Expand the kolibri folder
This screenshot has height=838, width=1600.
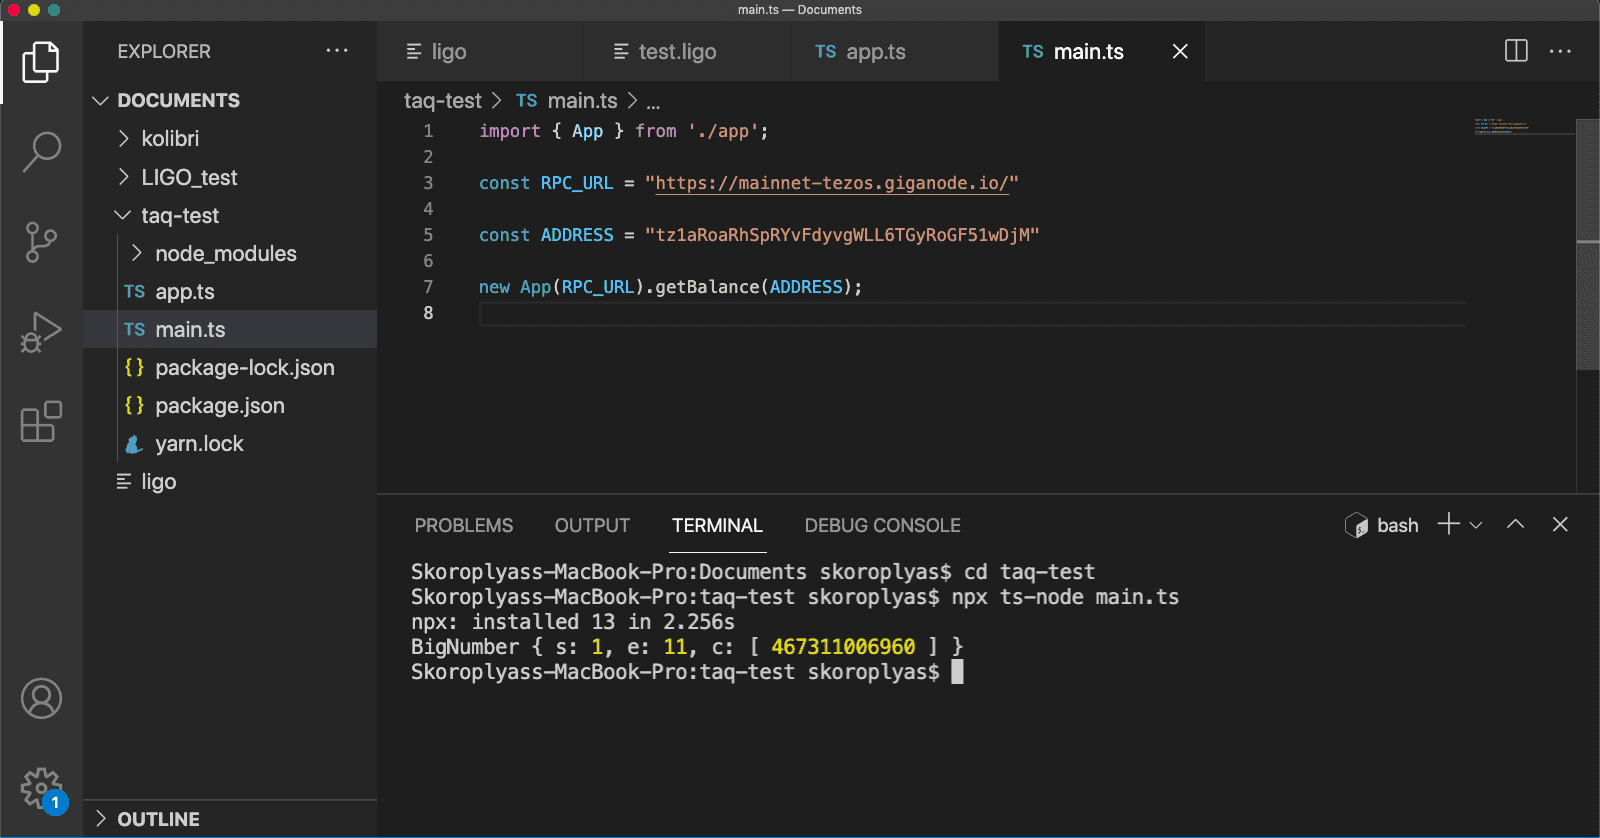click(x=170, y=139)
